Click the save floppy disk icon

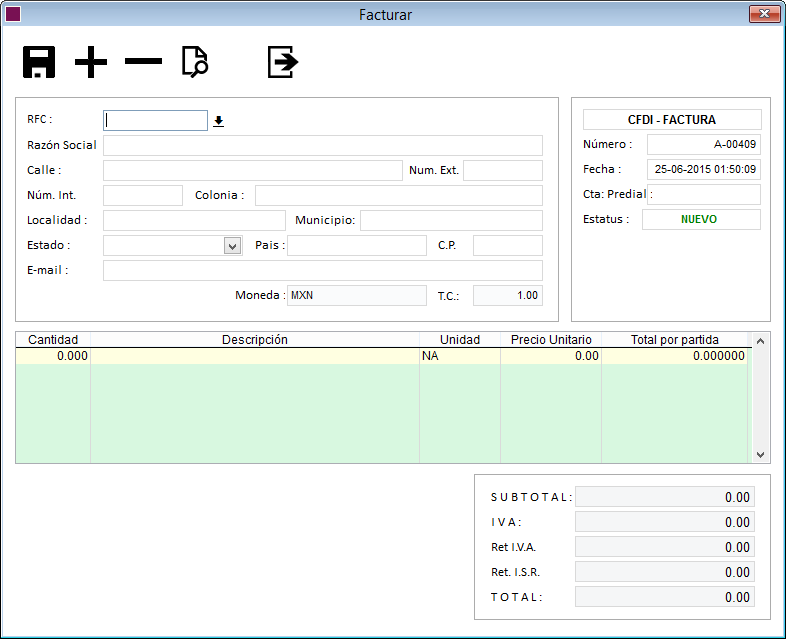click(x=39, y=62)
